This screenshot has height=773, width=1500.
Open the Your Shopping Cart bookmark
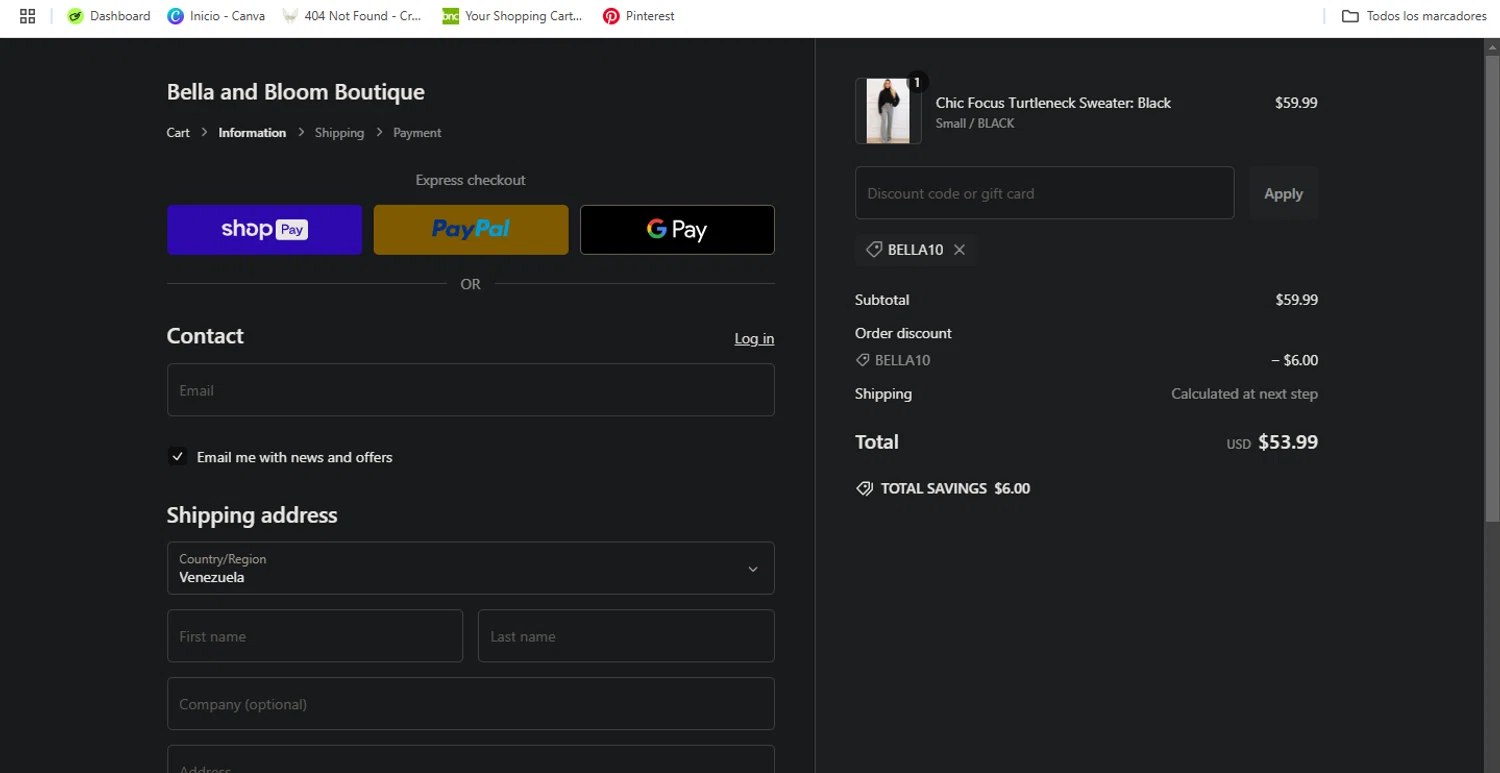tap(512, 16)
